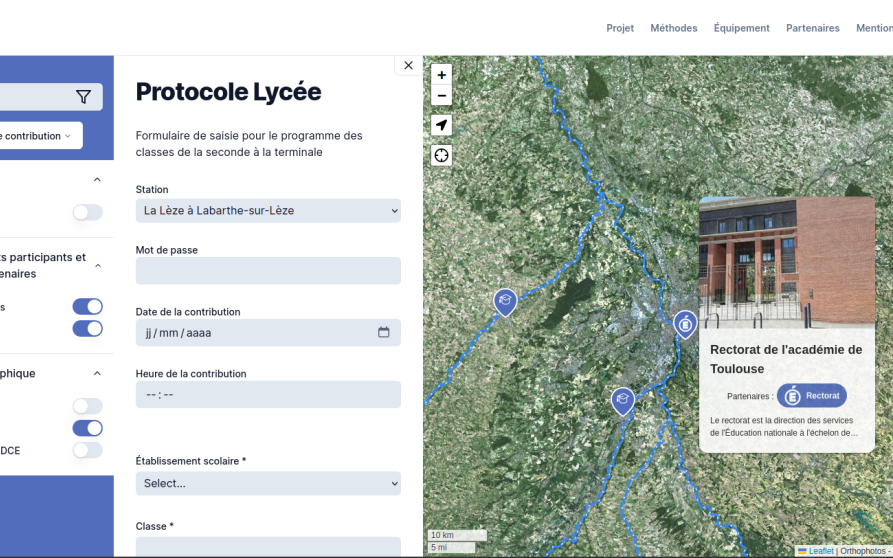Open the Partenaires menu item
893x558 pixels.
813,28
